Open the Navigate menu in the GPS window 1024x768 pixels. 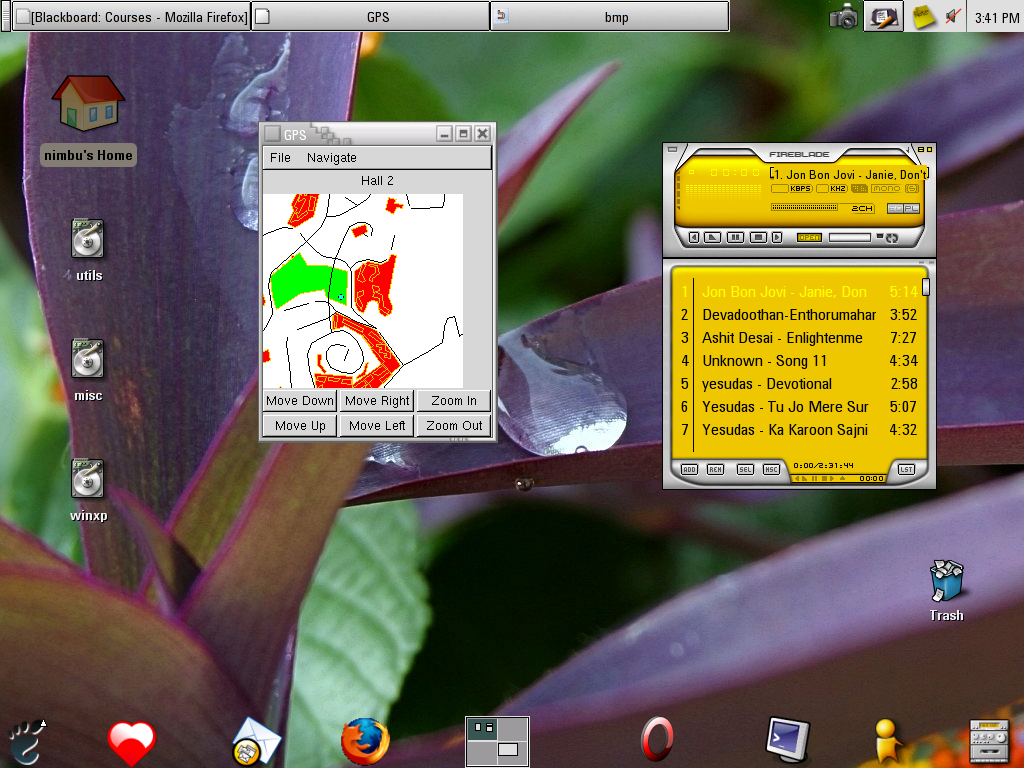[332, 158]
